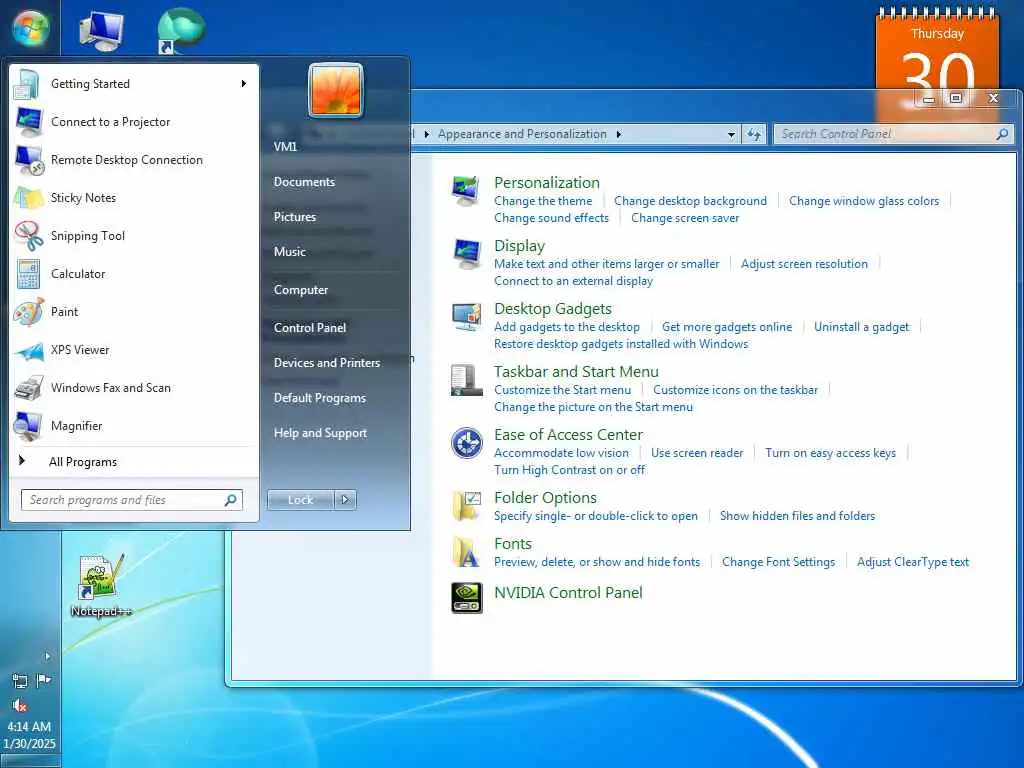Click the Desktop Gadgets category icon
Image resolution: width=1024 pixels, height=768 pixels.
pos(466,317)
